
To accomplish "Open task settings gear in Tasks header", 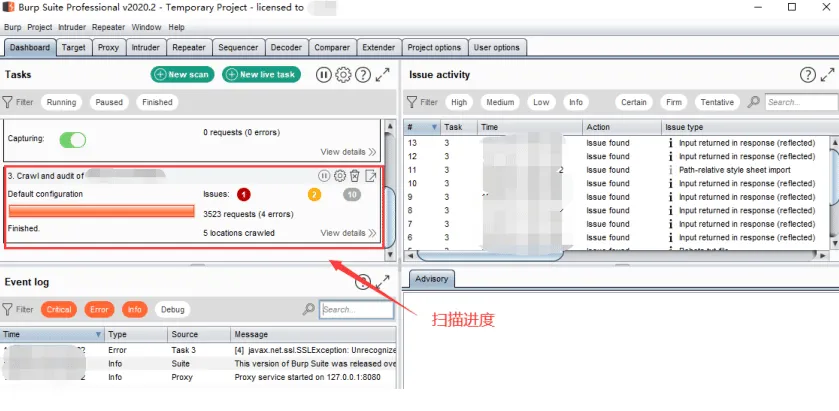I will (x=343, y=75).
